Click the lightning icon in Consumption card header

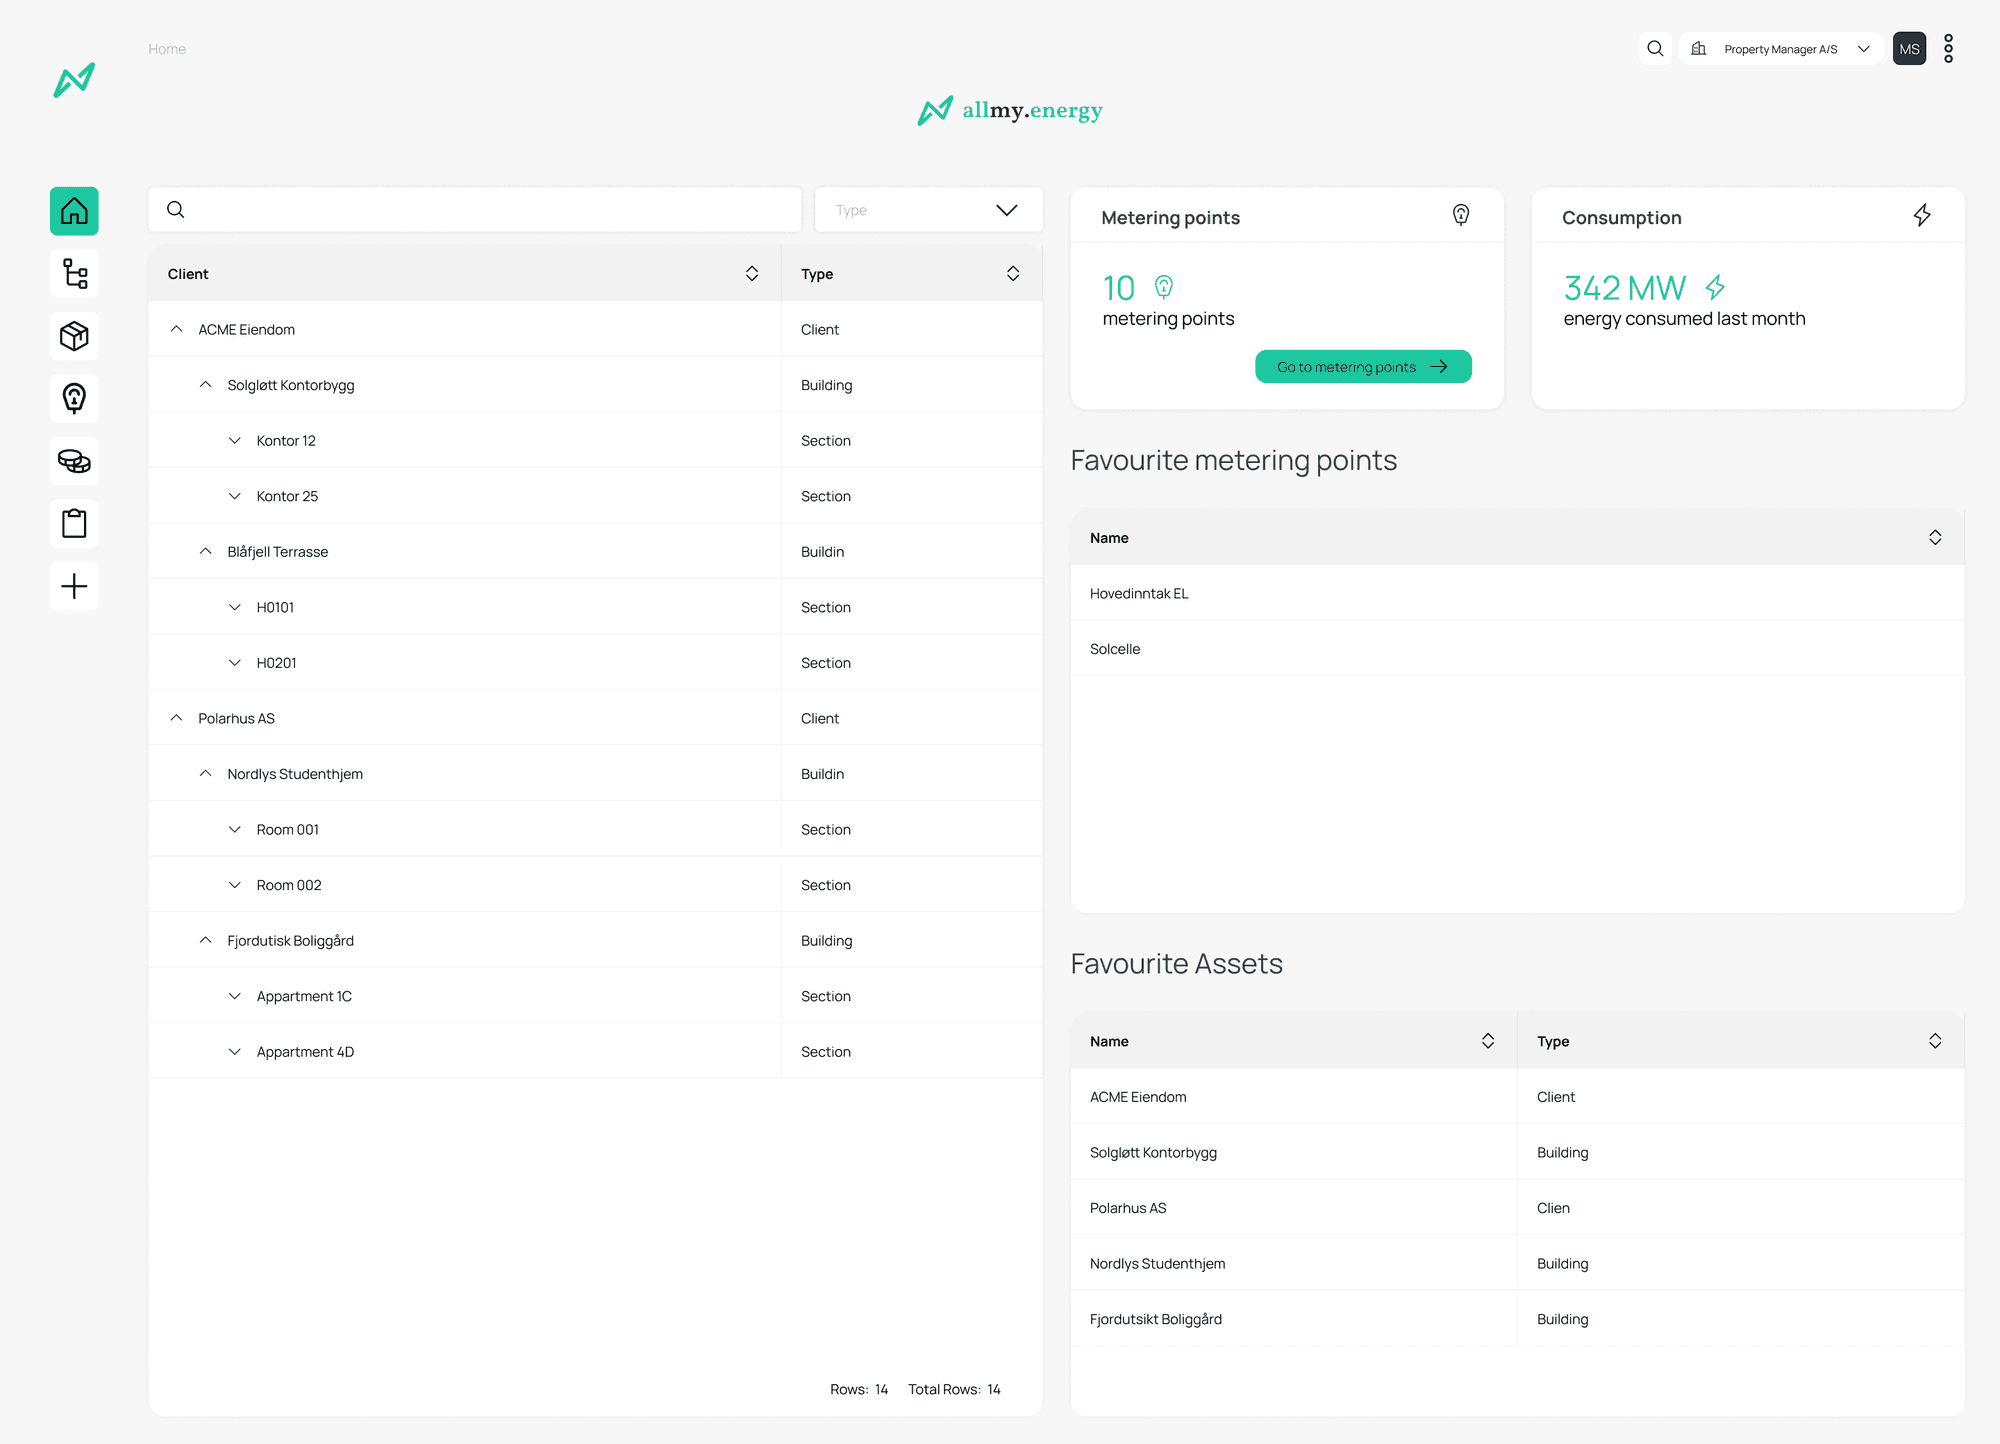pyautogui.click(x=1922, y=215)
